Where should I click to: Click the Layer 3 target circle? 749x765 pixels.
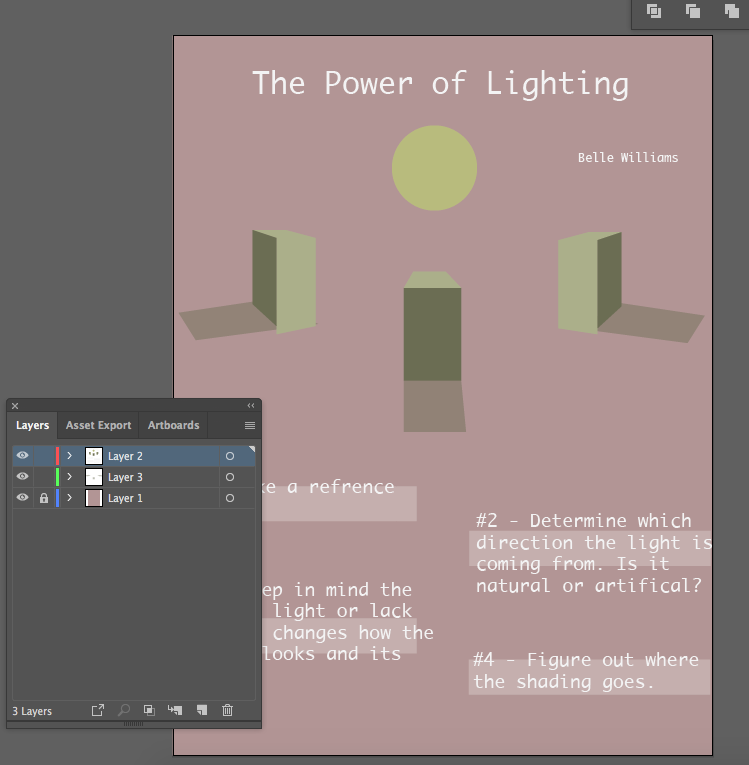pyautogui.click(x=230, y=477)
